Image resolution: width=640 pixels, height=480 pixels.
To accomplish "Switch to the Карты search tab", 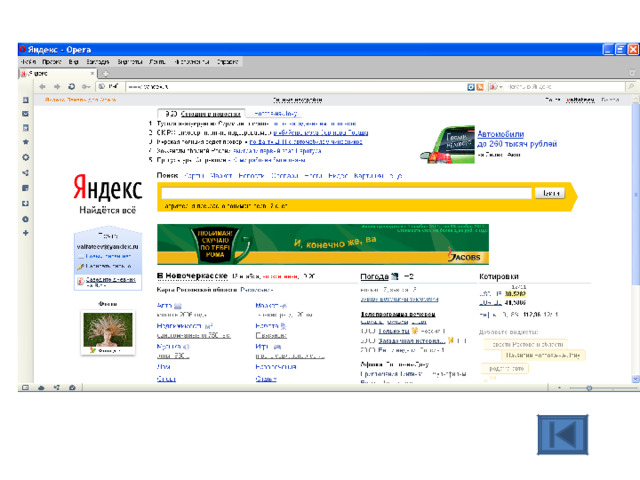I will (x=194, y=176).
